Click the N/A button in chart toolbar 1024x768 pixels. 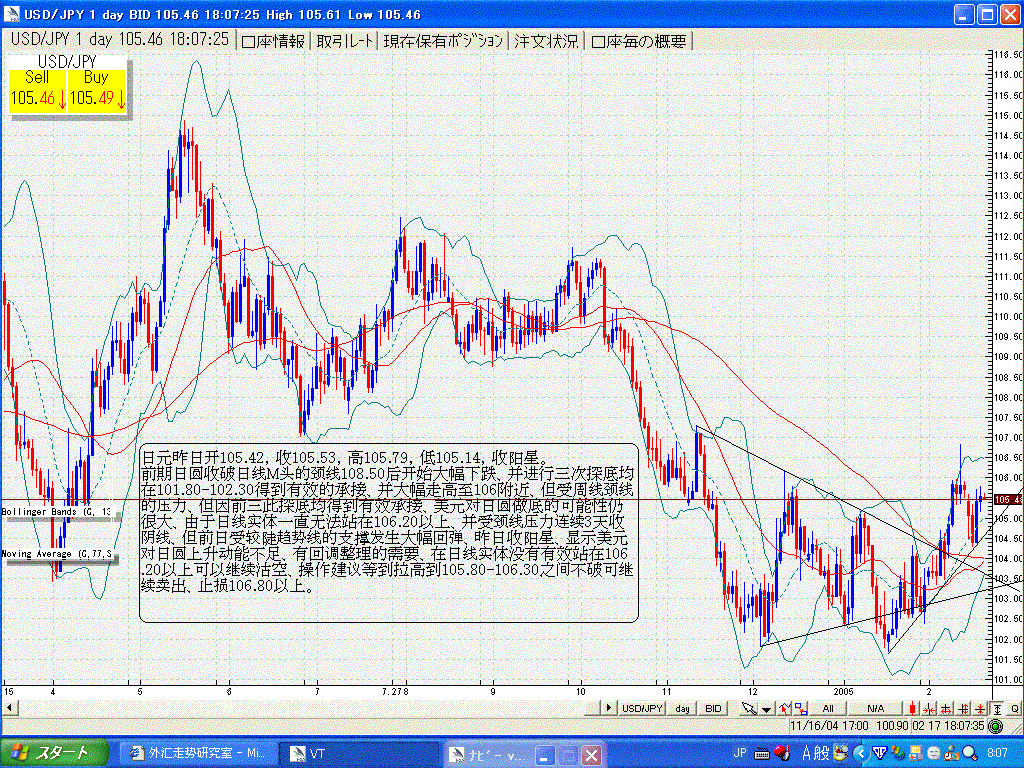click(875, 709)
